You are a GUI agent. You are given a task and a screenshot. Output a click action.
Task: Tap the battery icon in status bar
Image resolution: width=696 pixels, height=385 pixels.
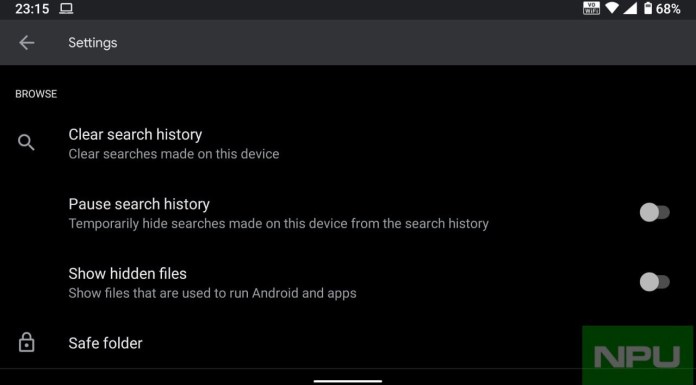coord(648,8)
